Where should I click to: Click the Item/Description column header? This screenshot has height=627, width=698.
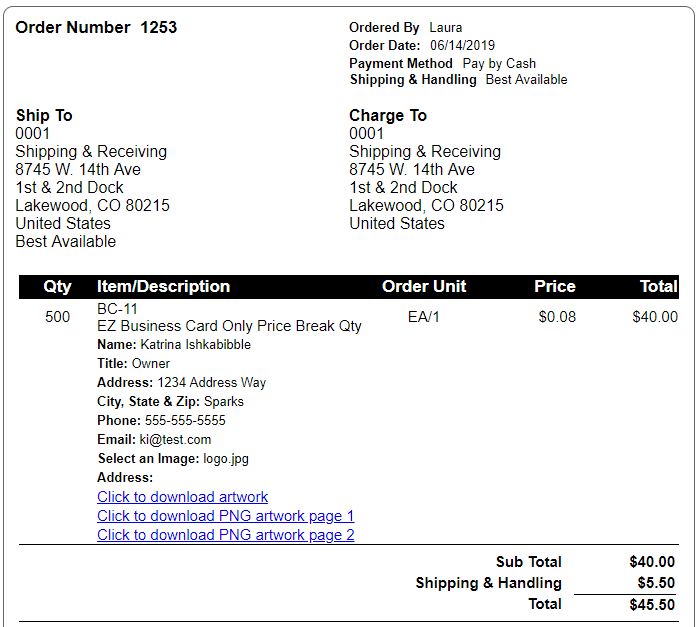pos(163,287)
